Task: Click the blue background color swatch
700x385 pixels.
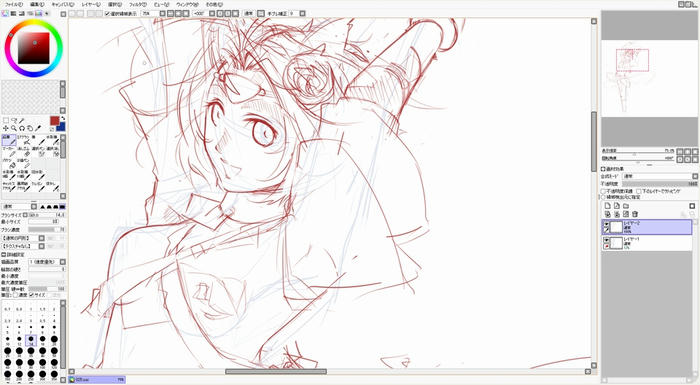Action: tap(62, 127)
